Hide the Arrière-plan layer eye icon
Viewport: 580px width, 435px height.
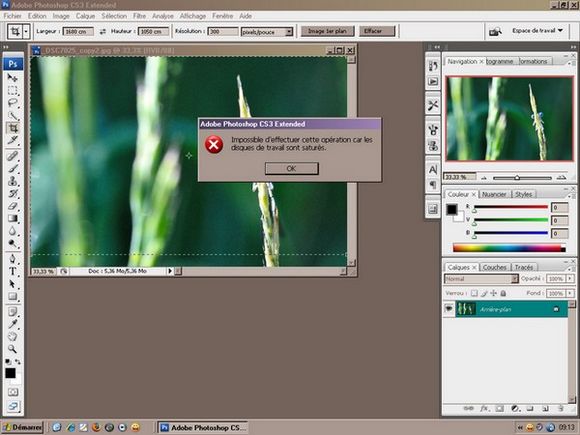(449, 309)
